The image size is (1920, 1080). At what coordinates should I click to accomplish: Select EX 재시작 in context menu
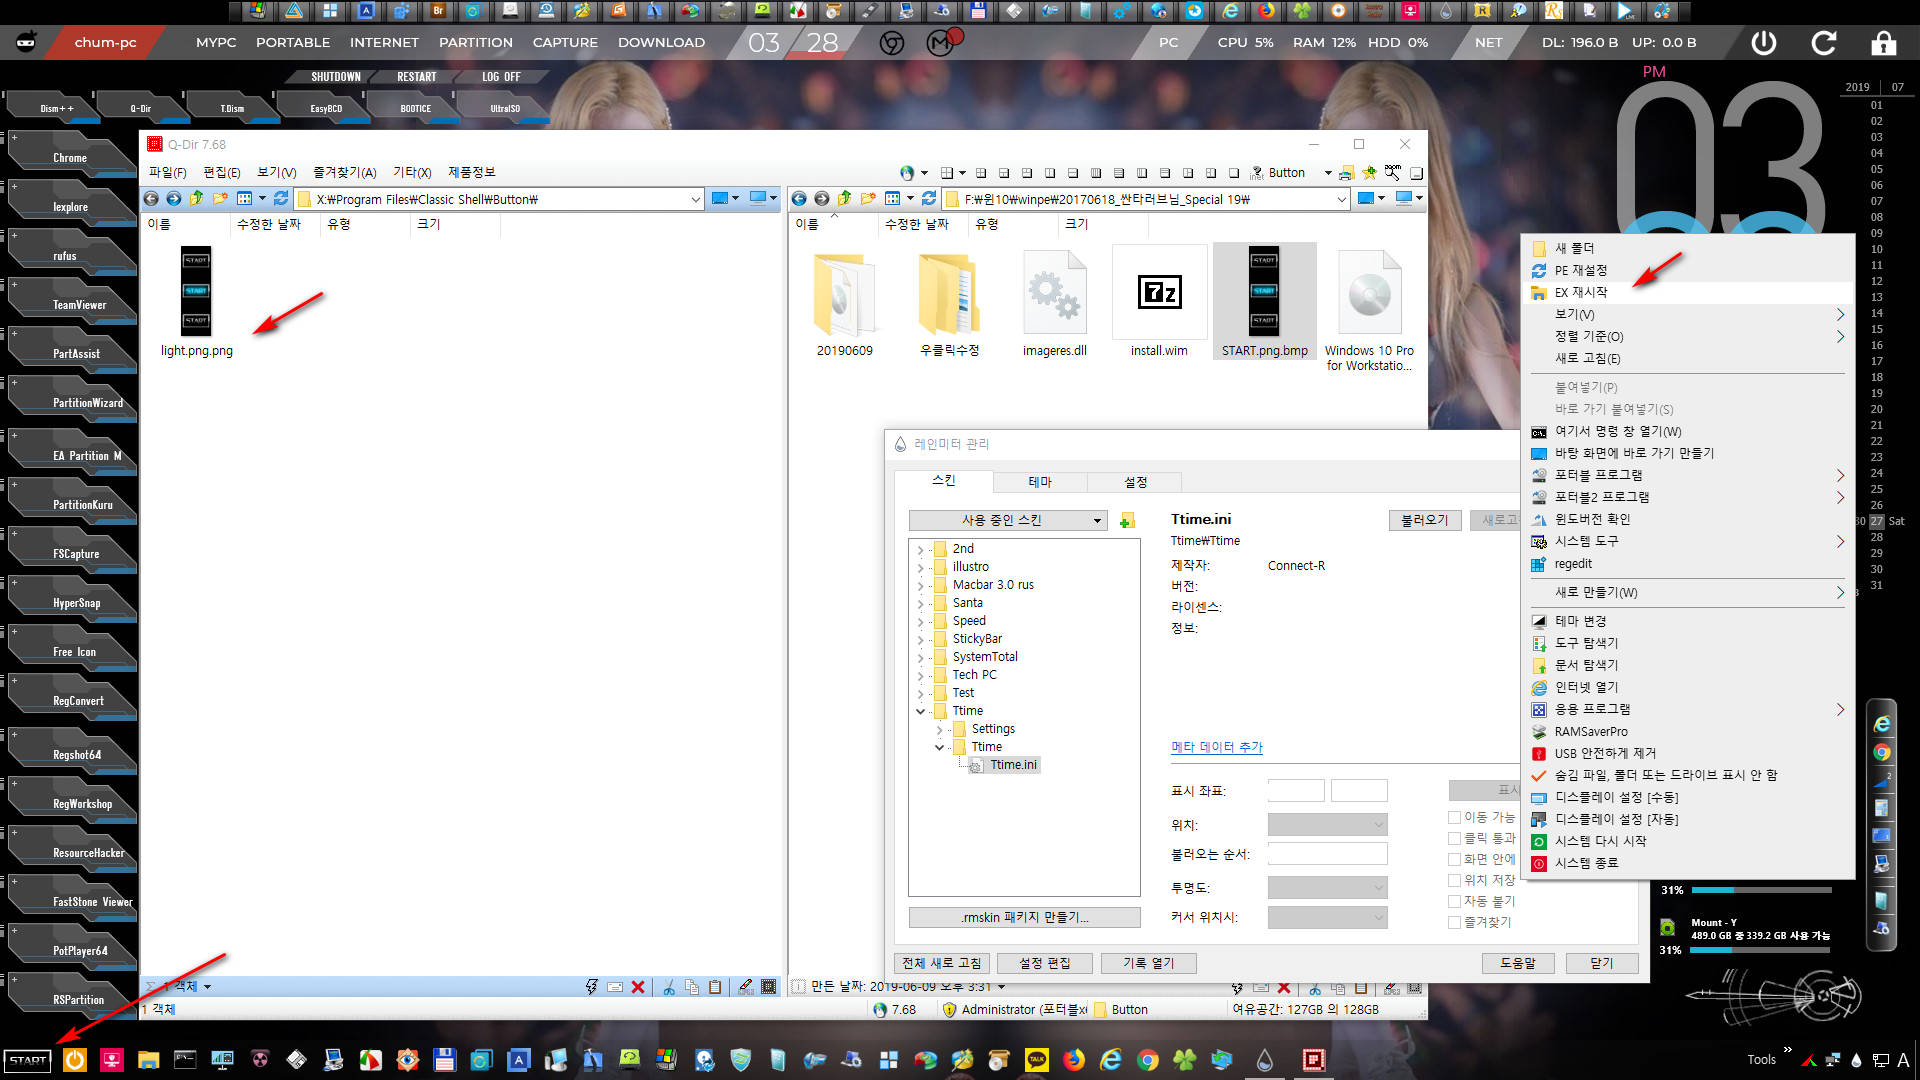tap(1688, 292)
